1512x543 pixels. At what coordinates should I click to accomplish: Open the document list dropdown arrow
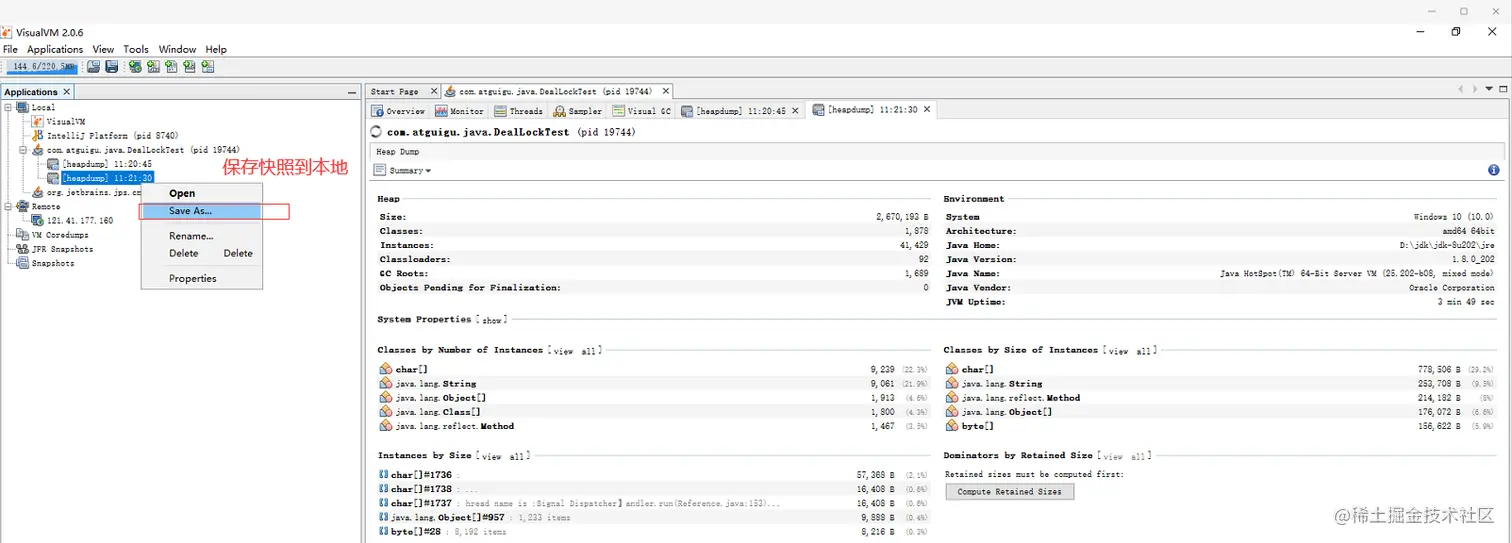[x=1490, y=91]
